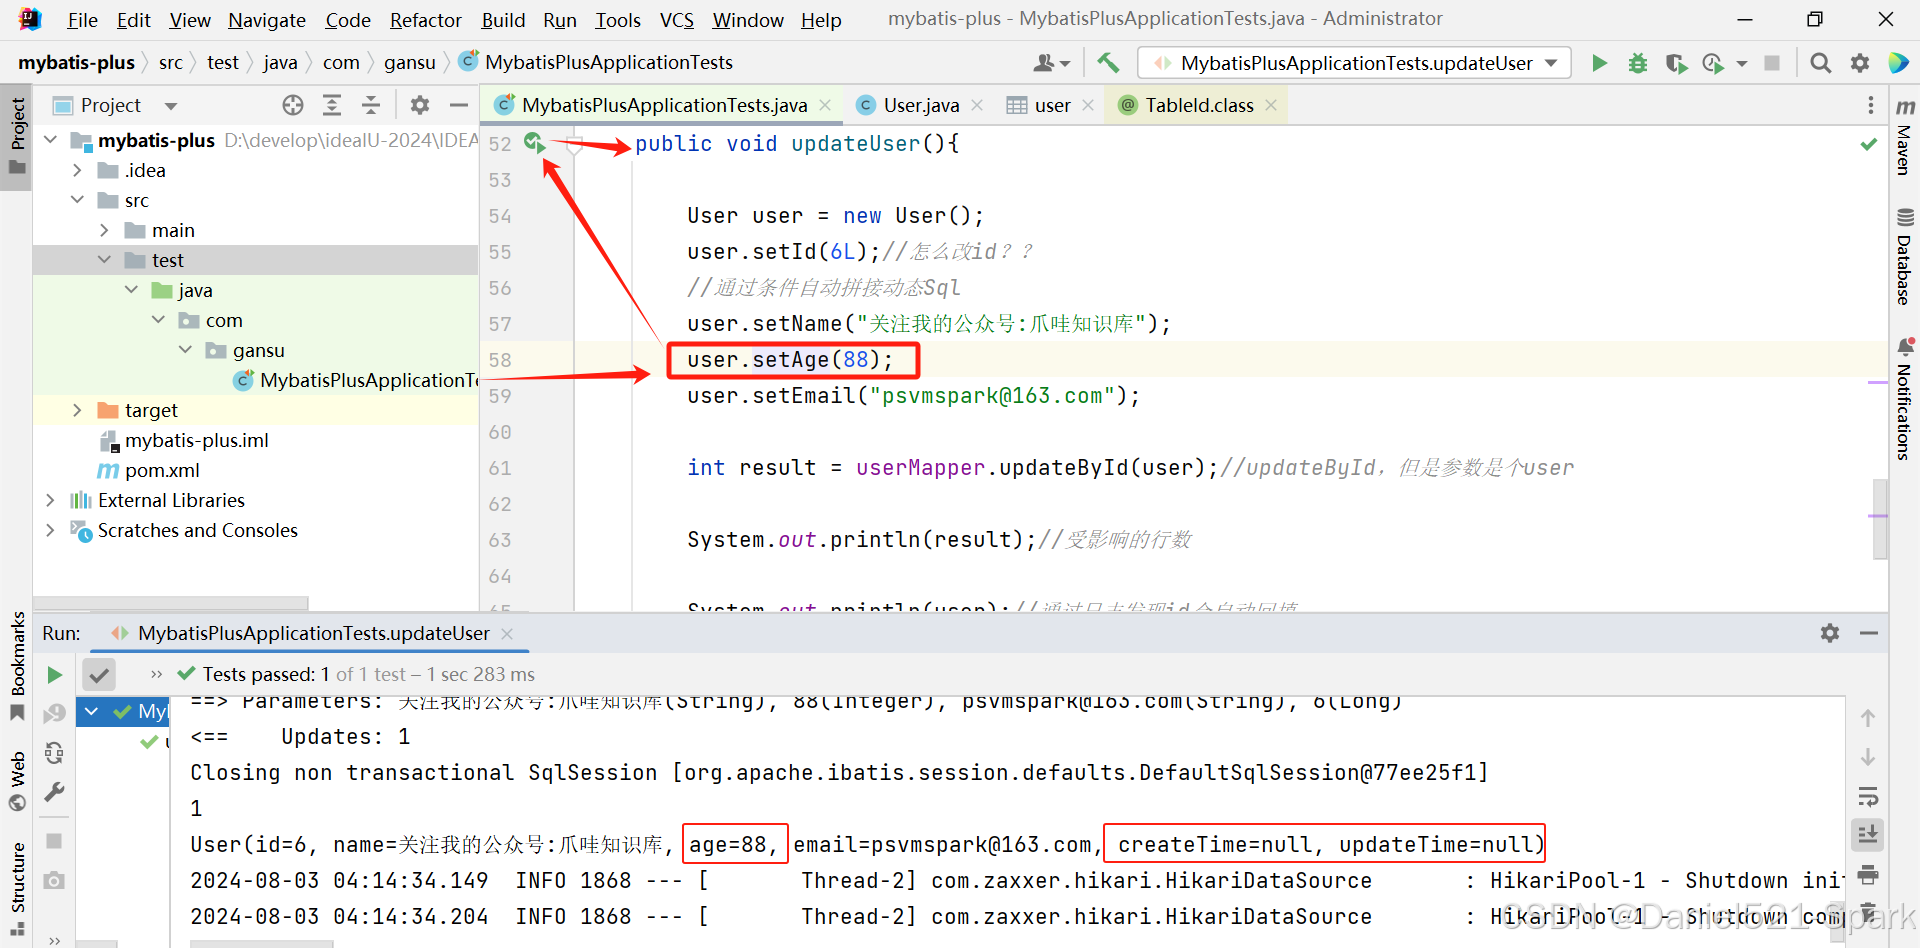Screen dimensions: 1920x948
Task: Run the updateUser configuration
Action: (1599, 63)
